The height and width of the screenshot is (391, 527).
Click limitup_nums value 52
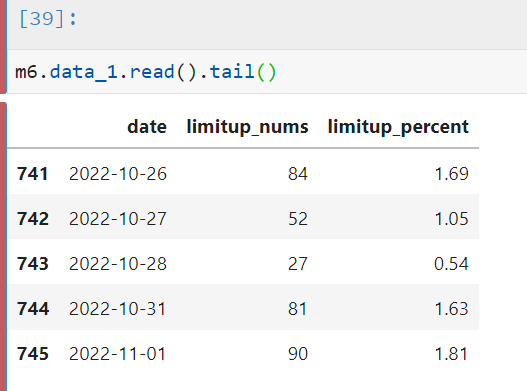(x=298, y=219)
